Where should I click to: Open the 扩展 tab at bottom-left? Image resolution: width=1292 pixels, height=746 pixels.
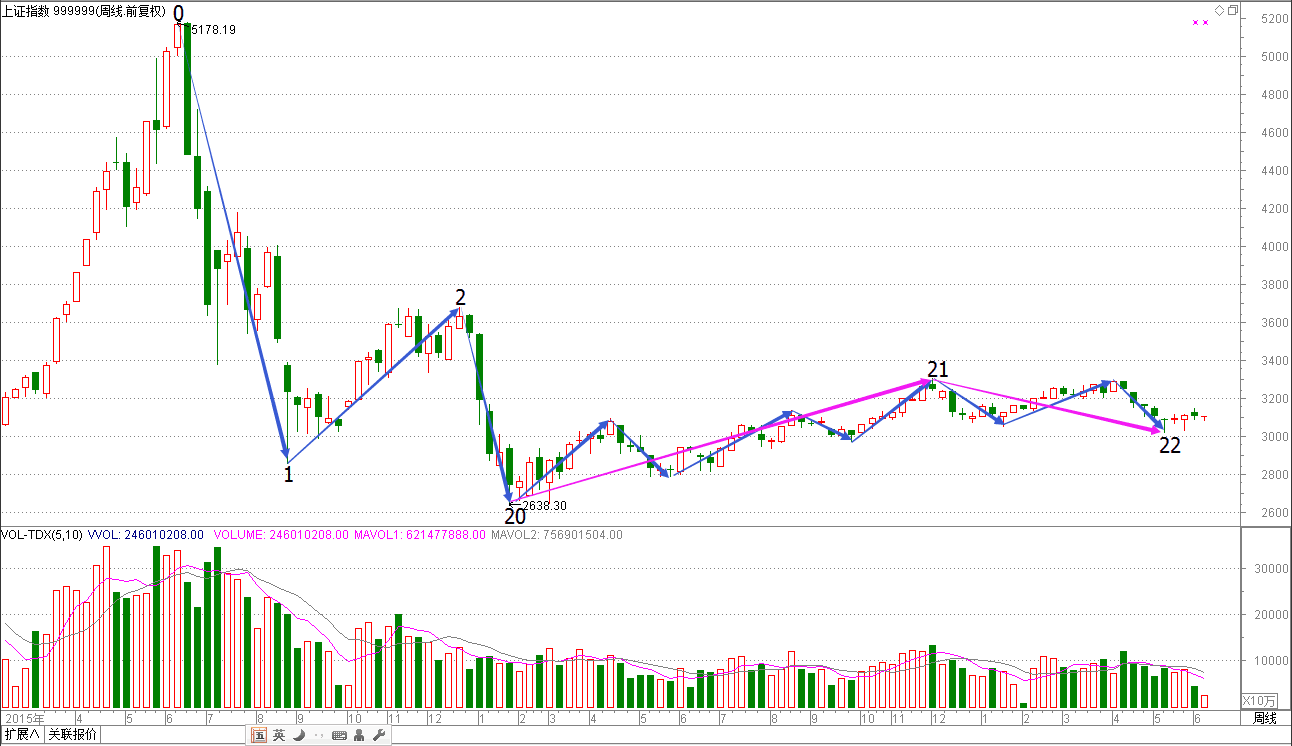pyautogui.click(x=22, y=735)
